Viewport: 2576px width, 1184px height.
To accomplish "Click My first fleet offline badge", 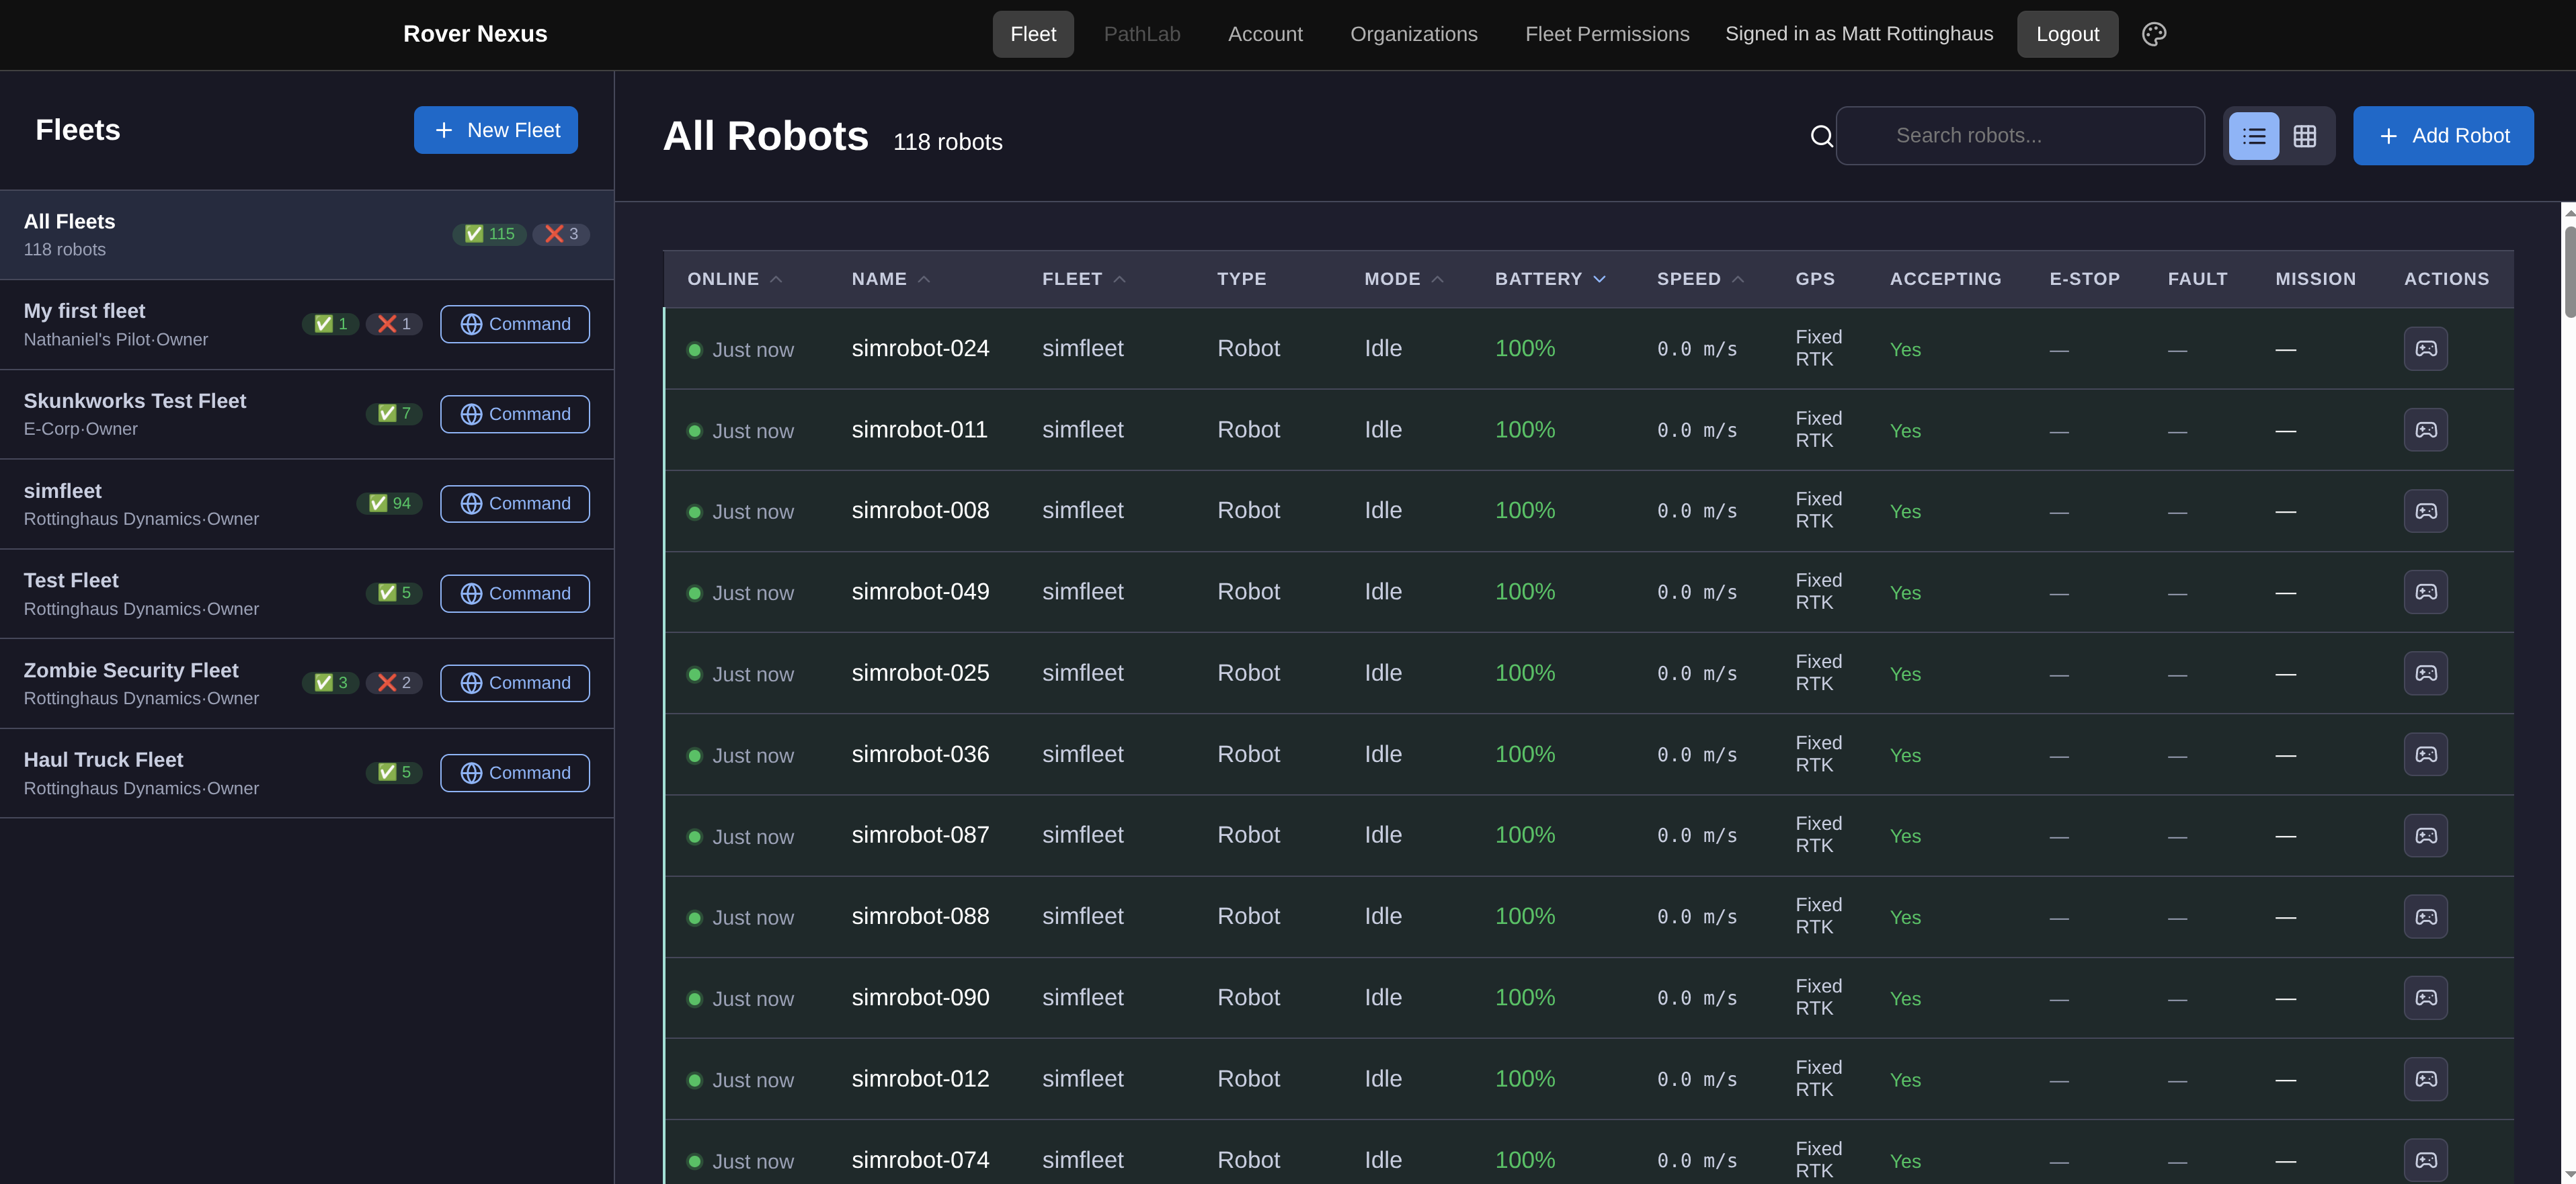I will pyautogui.click(x=394, y=324).
